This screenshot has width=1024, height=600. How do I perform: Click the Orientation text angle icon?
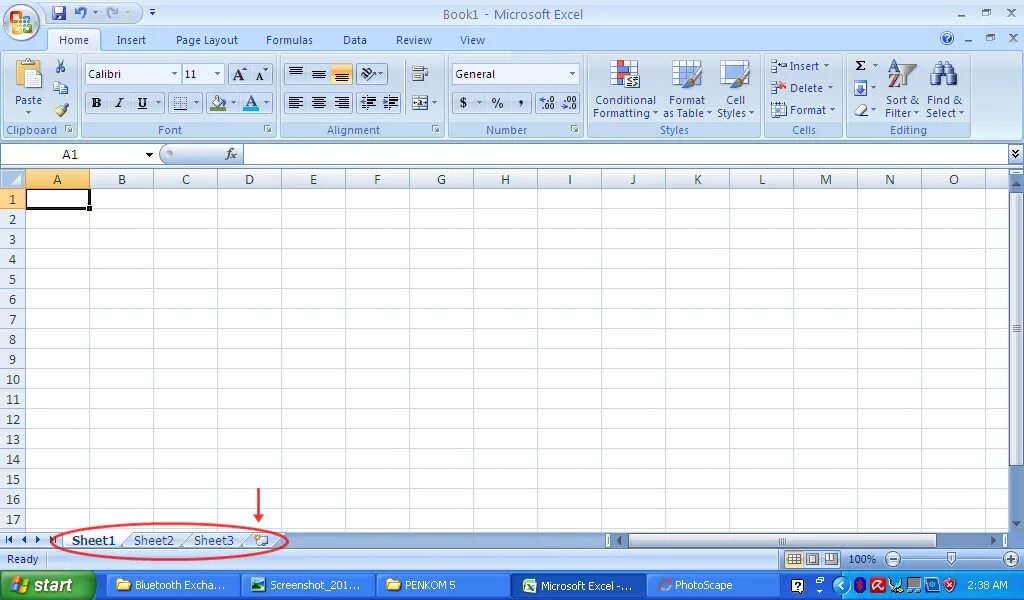[x=368, y=74]
